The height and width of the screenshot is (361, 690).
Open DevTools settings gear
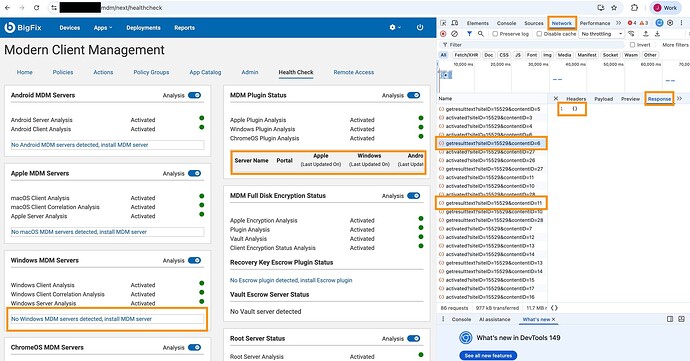[x=670, y=23]
